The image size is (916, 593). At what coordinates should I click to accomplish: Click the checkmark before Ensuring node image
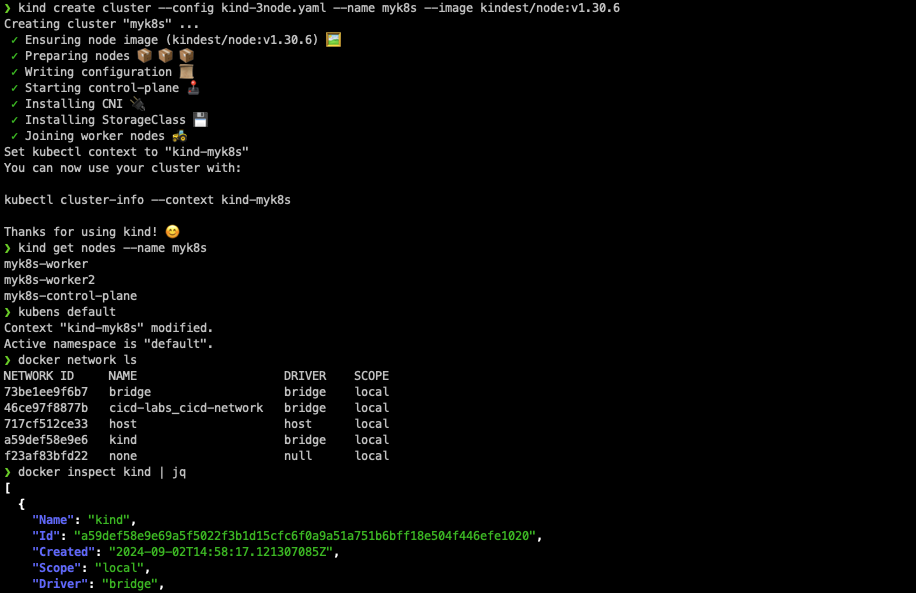pos(14,40)
